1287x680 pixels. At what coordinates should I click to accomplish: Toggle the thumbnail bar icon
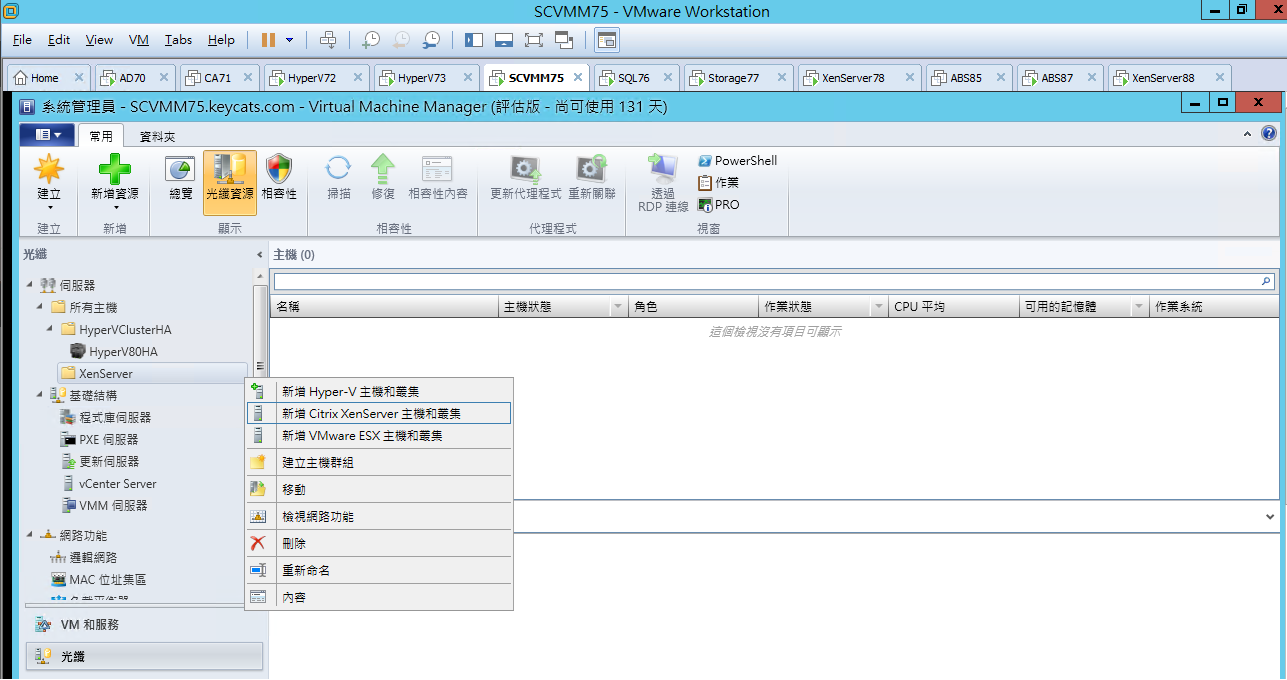coord(504,40)
